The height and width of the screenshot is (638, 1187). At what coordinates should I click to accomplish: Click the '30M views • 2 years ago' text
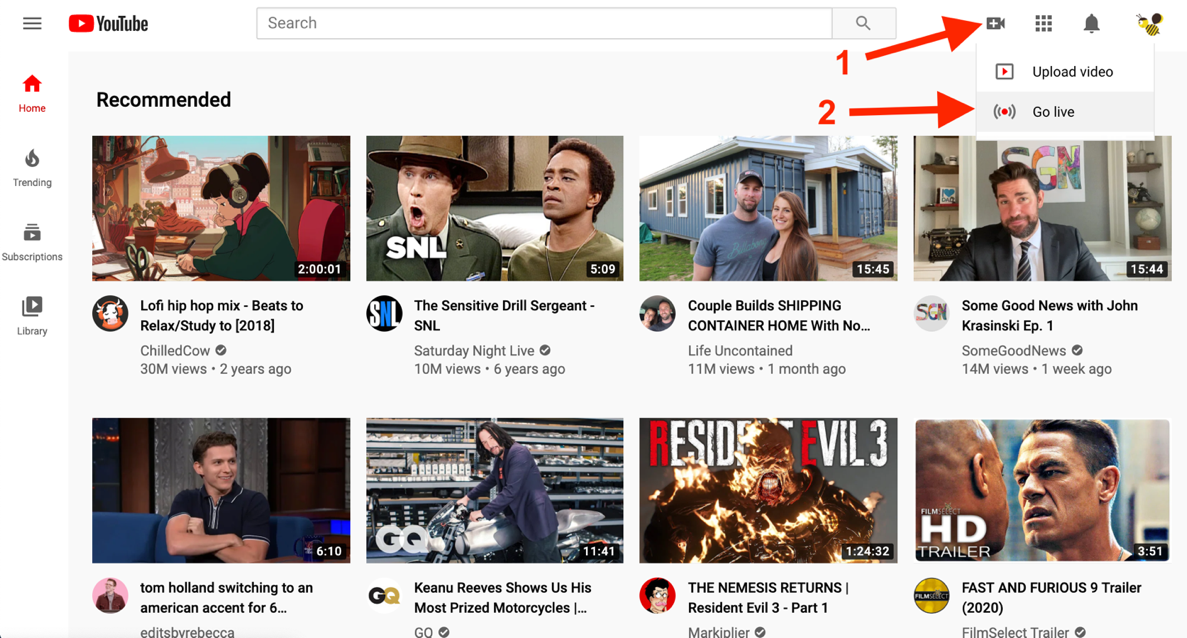coord(216,369)
